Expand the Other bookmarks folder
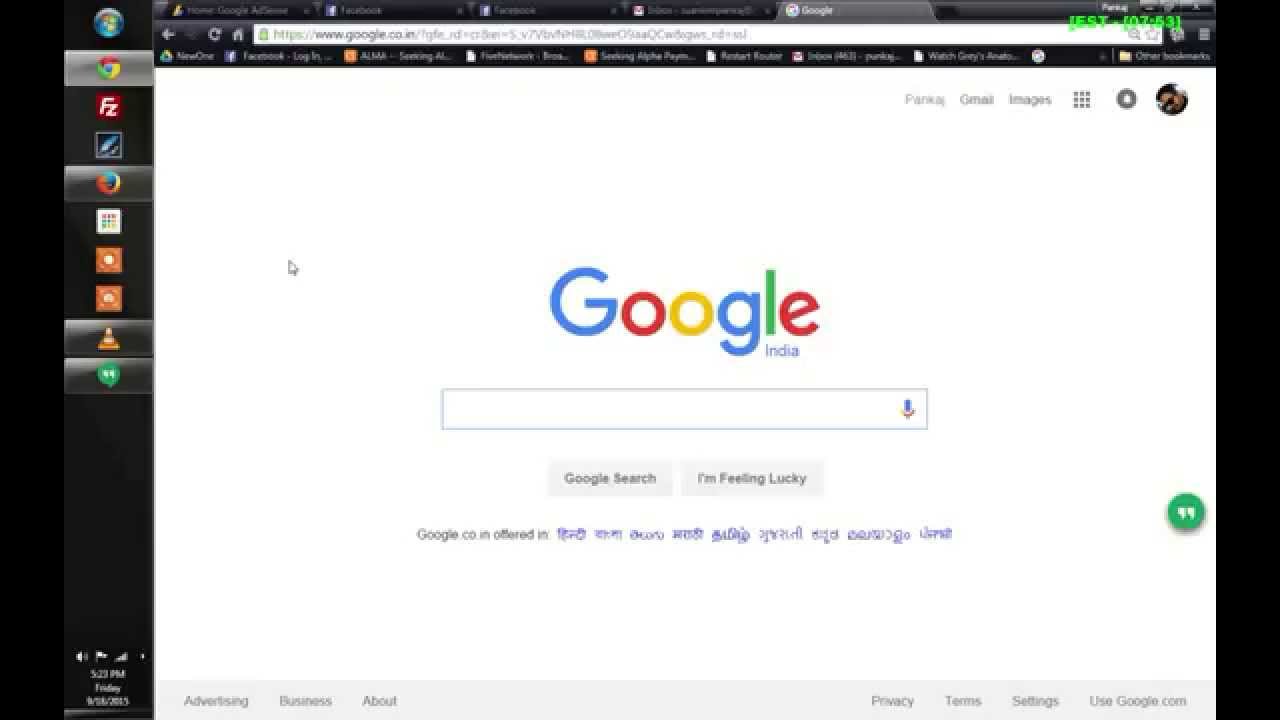The image size is (1280, 720). click(1164, 56)
